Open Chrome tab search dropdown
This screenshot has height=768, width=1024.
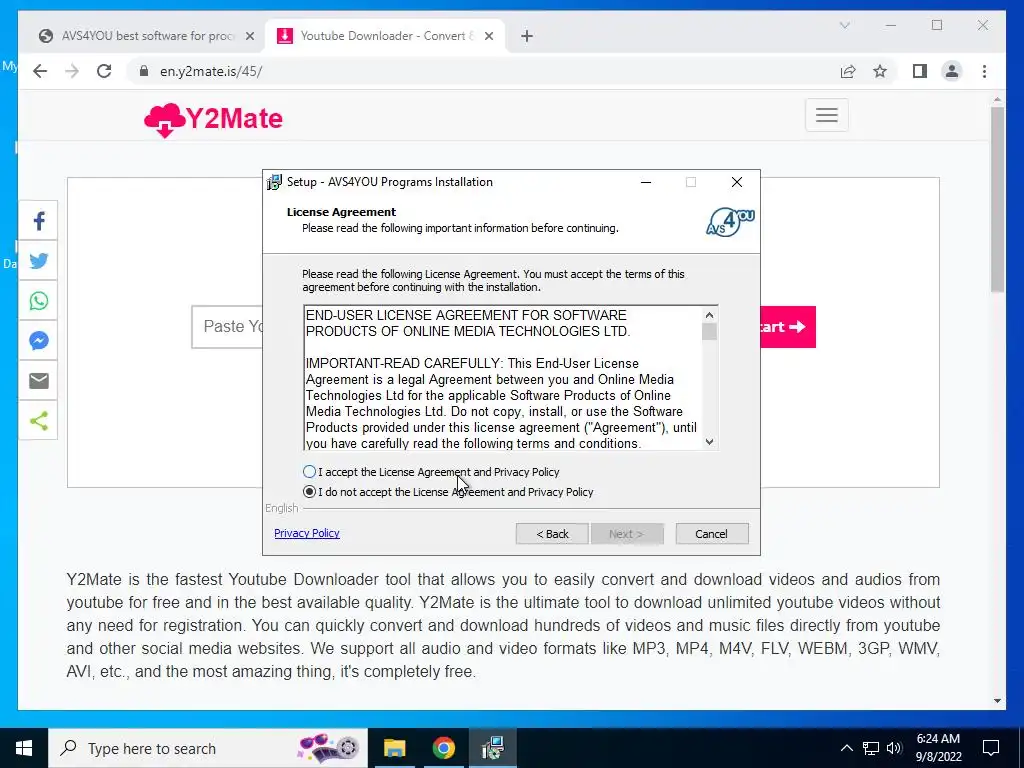point(844,25)
